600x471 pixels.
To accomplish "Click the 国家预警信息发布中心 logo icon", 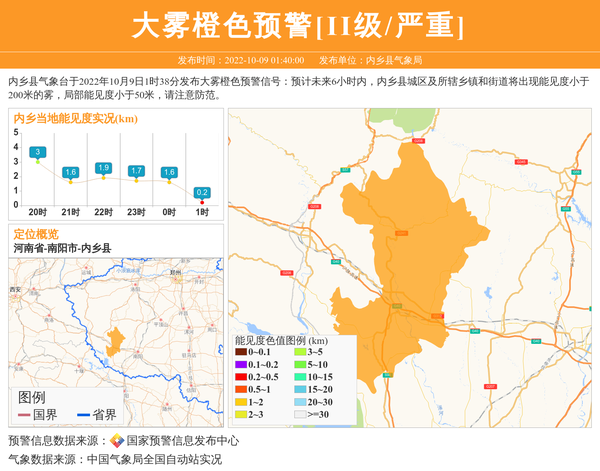I will (117, 441).
